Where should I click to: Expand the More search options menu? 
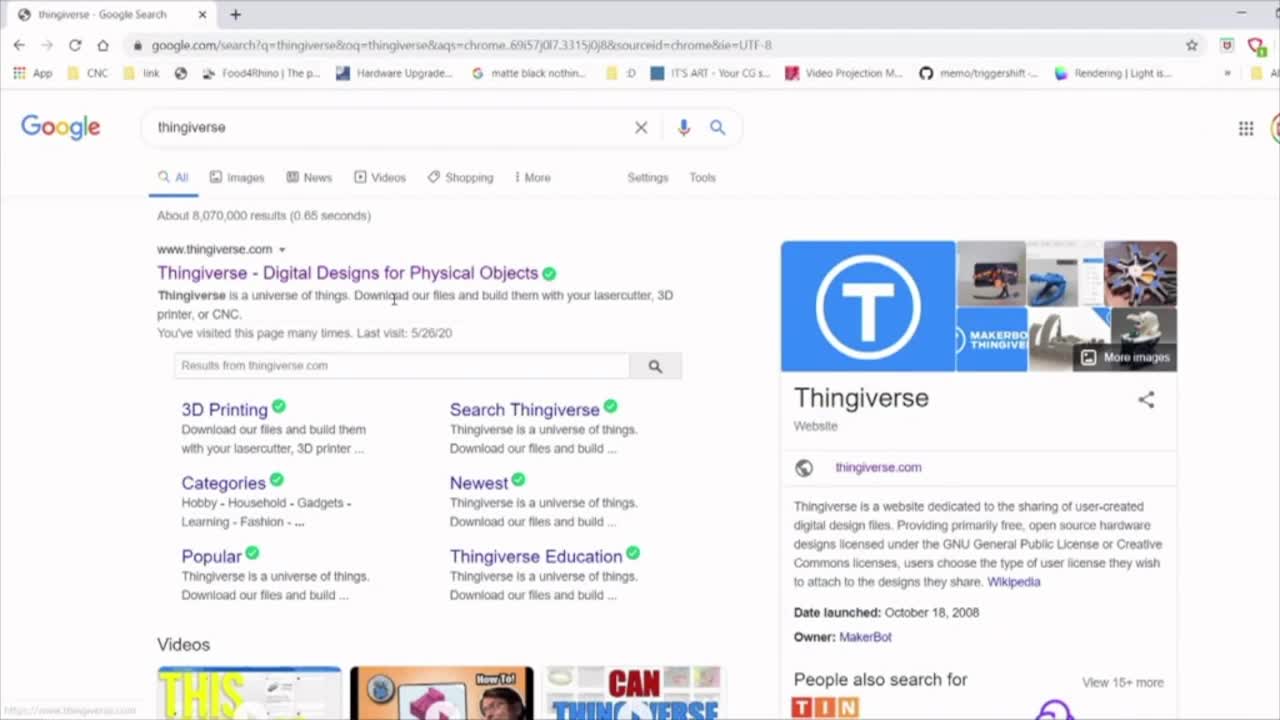pyautogui.click(x=532, y=177)
